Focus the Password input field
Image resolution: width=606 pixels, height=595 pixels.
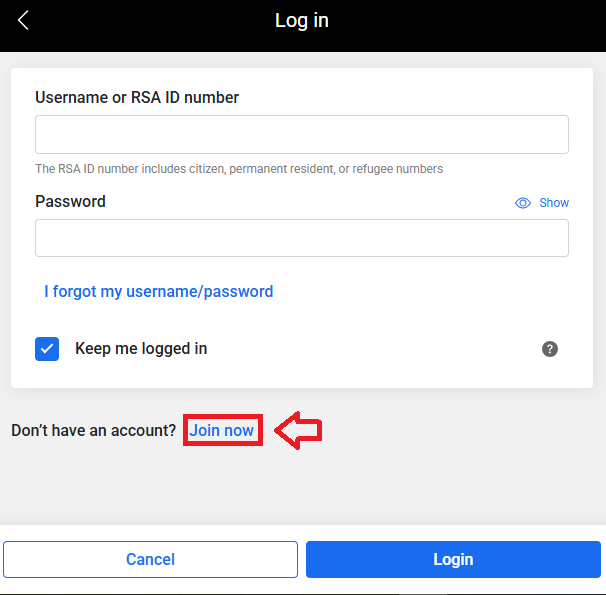pos(302,238)
